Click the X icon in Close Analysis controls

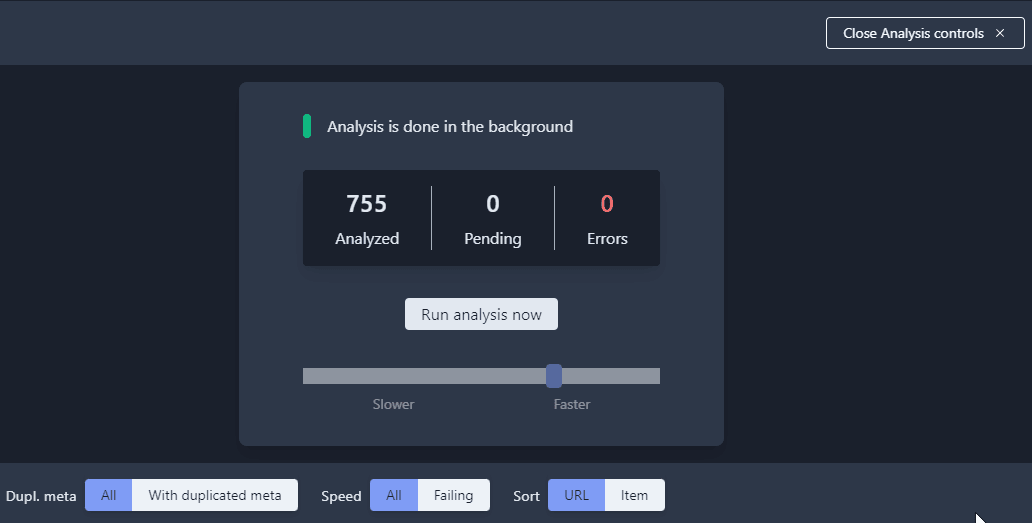[1000, 33]
